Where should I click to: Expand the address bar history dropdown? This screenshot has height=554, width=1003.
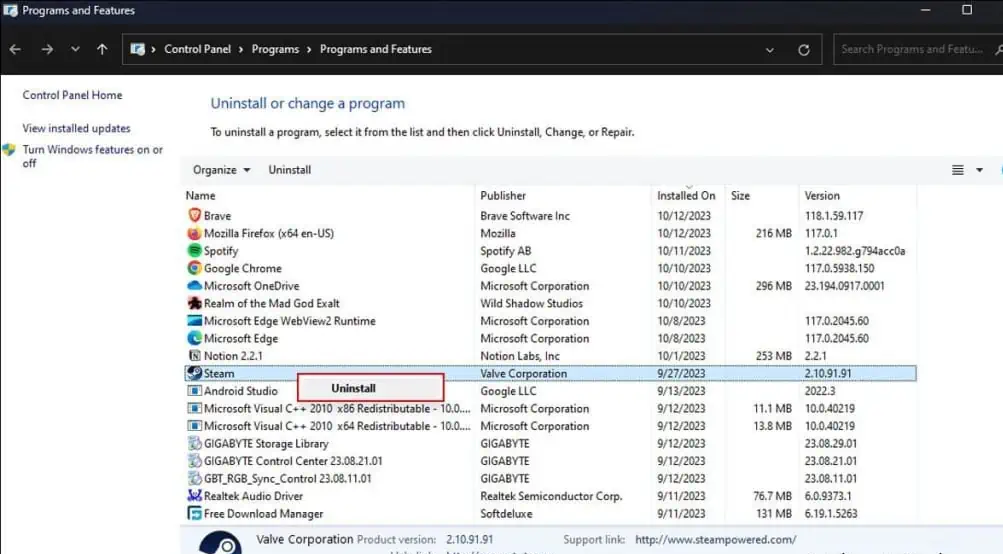point(769,49)
